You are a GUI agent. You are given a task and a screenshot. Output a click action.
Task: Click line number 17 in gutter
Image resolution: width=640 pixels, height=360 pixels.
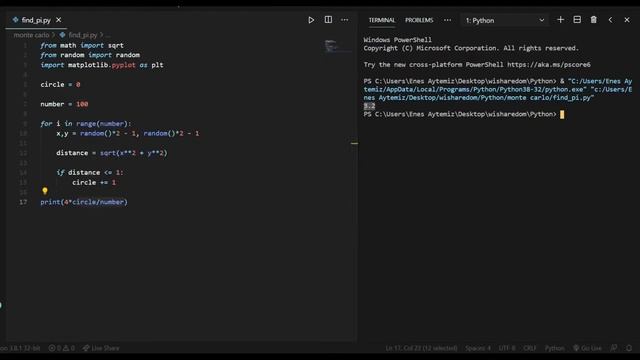[23, 202]
